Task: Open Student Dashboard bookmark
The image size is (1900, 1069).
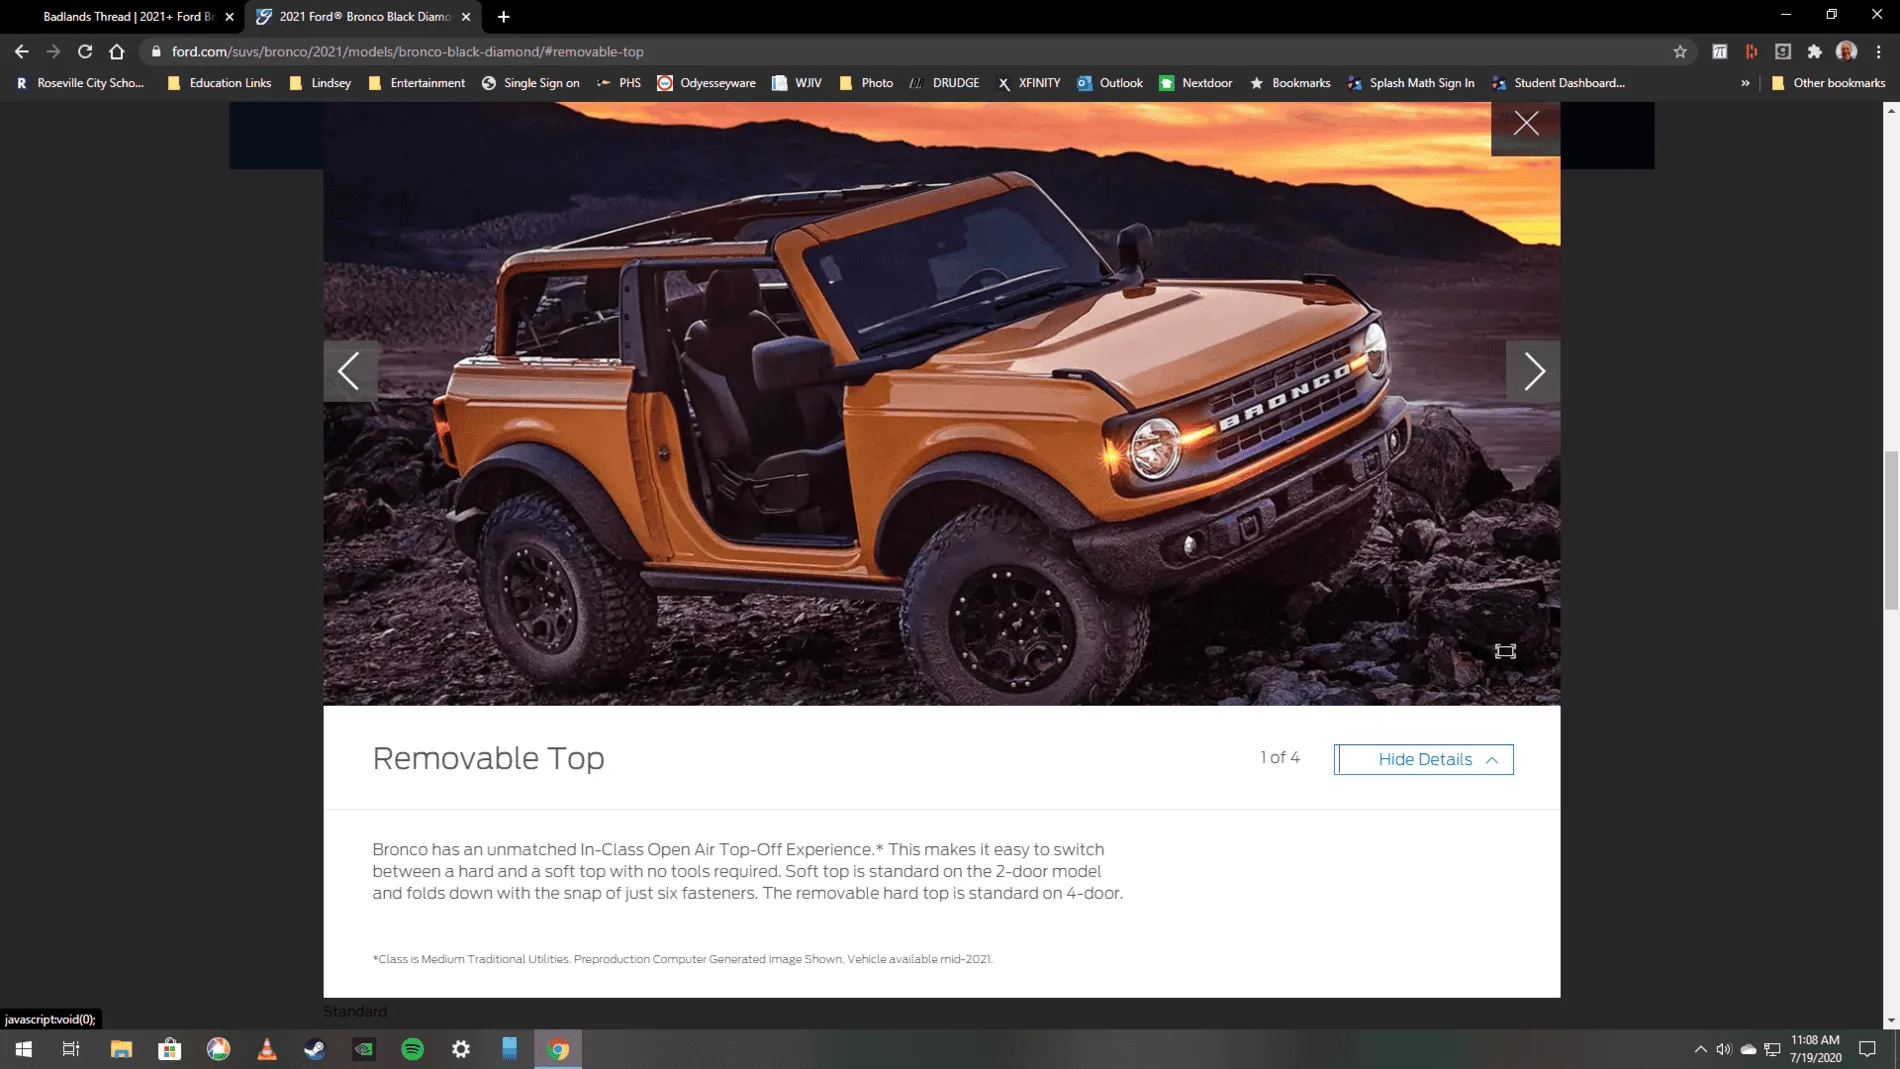Action: 1557,83
